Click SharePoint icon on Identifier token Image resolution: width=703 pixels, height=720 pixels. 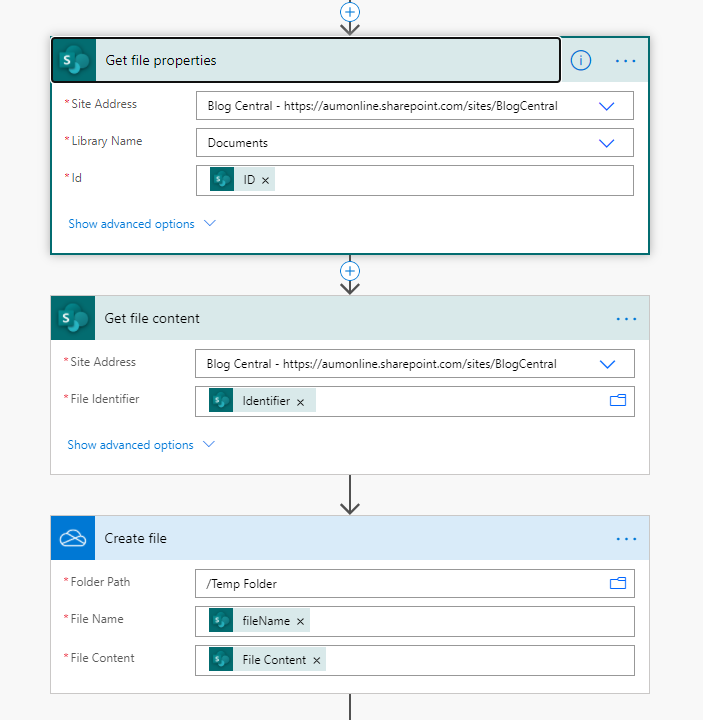[x=221, y=400]
